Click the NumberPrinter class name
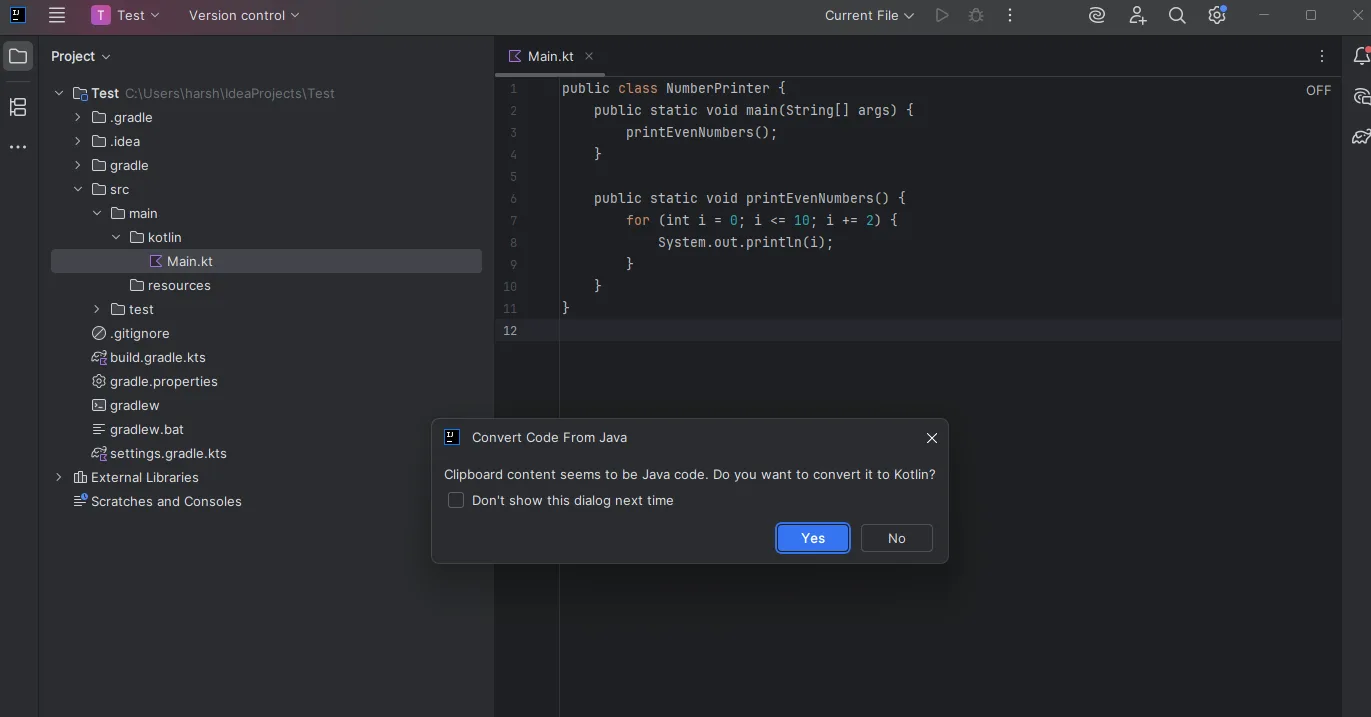This screenshot has height=717, width=1371. [x=718, y=88]
